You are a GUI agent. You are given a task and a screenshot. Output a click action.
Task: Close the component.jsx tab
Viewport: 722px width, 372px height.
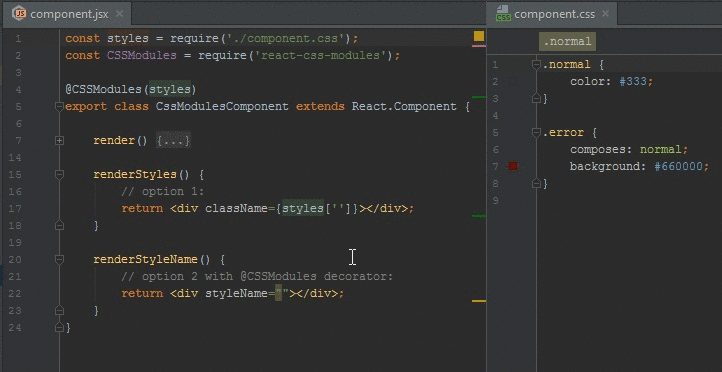pyautogui.click(x=119, y=14)
